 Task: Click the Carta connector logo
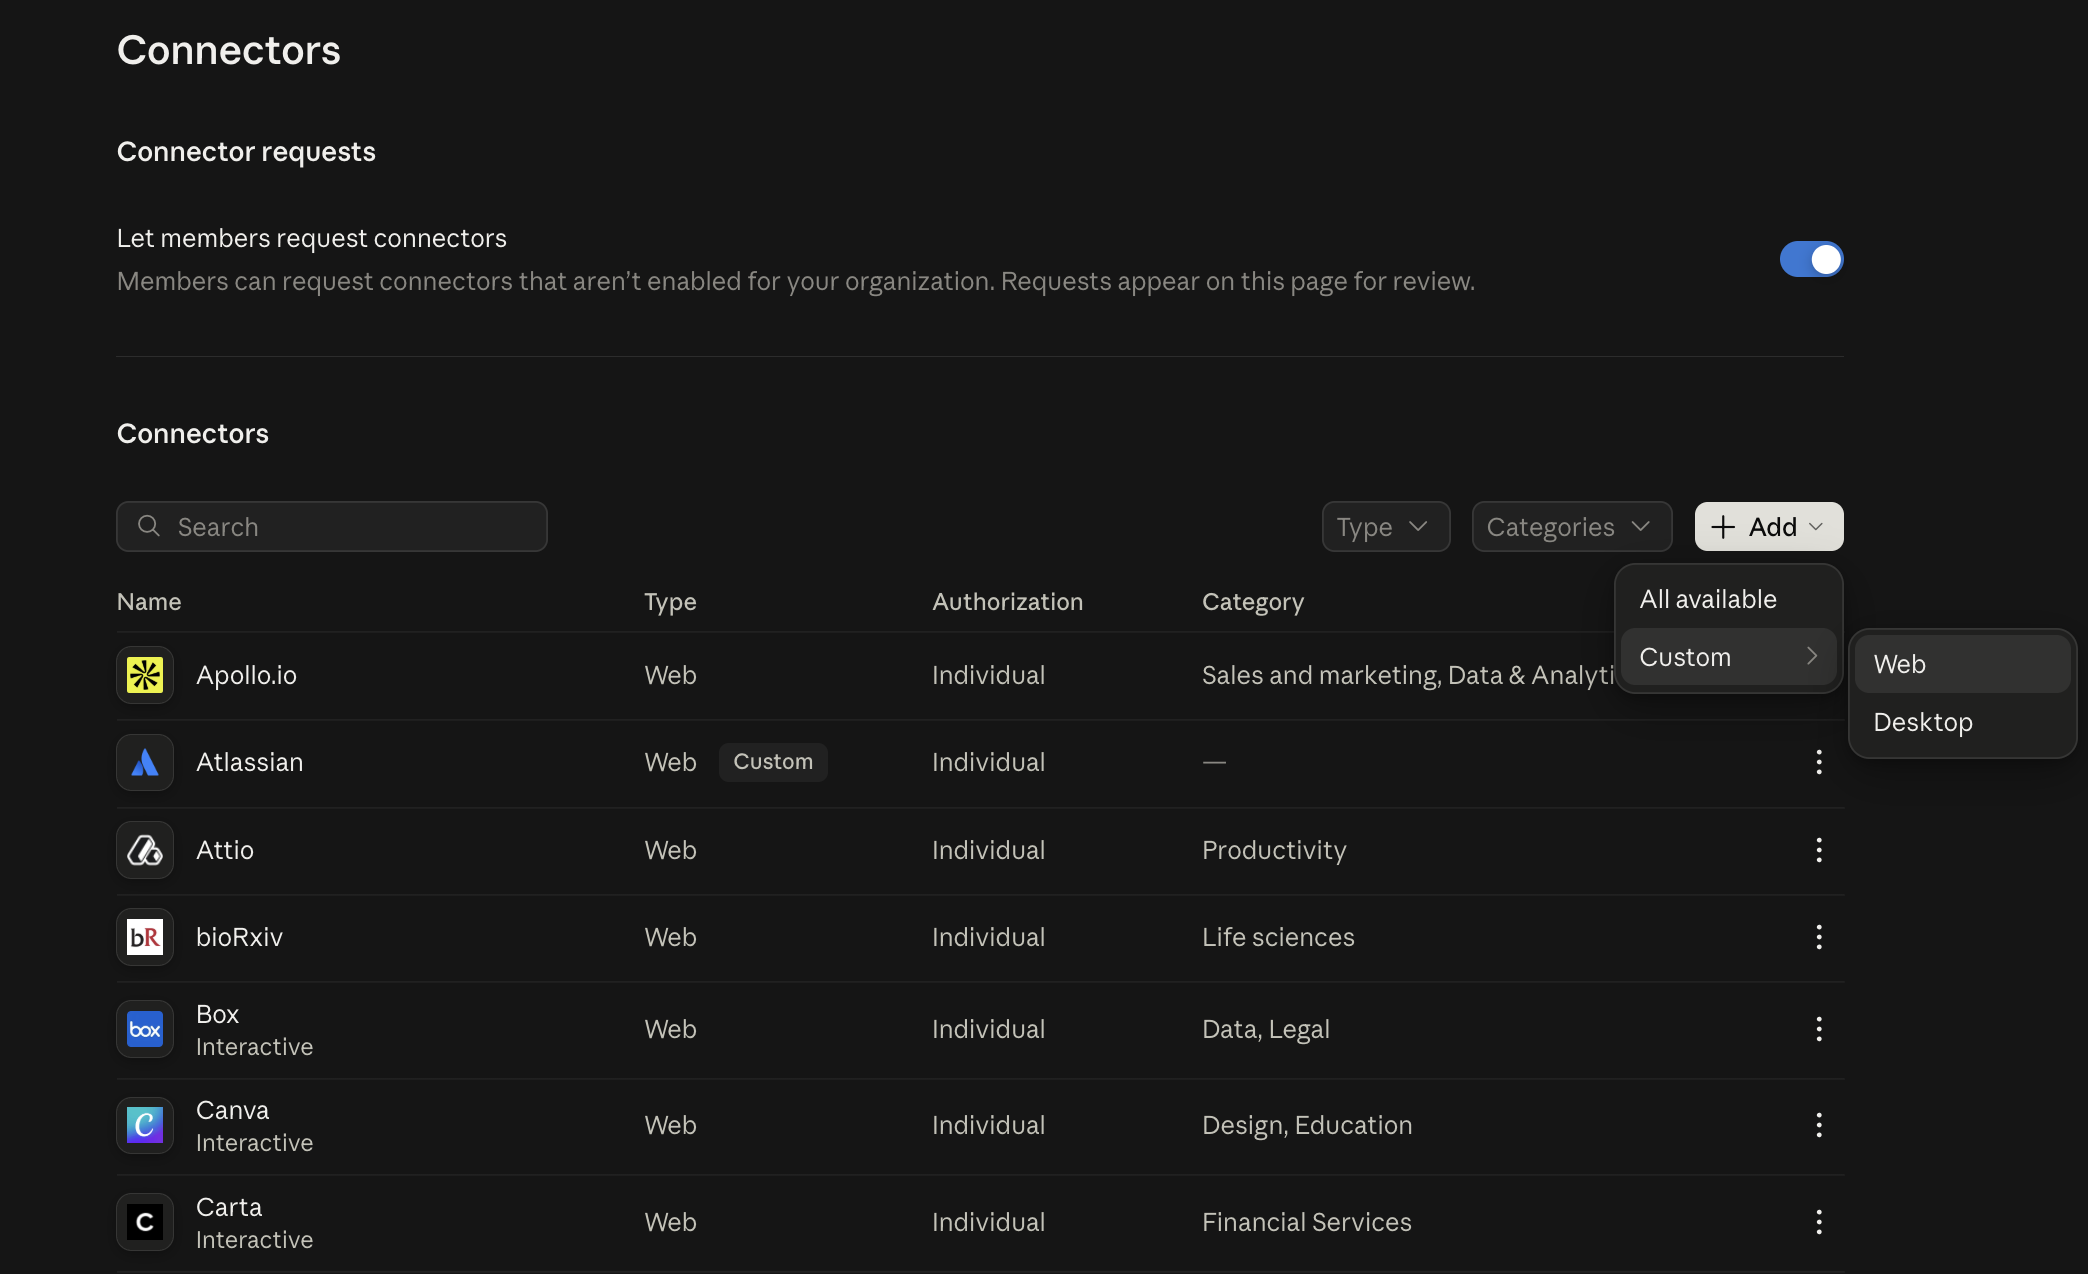(x=145, y=1222)
